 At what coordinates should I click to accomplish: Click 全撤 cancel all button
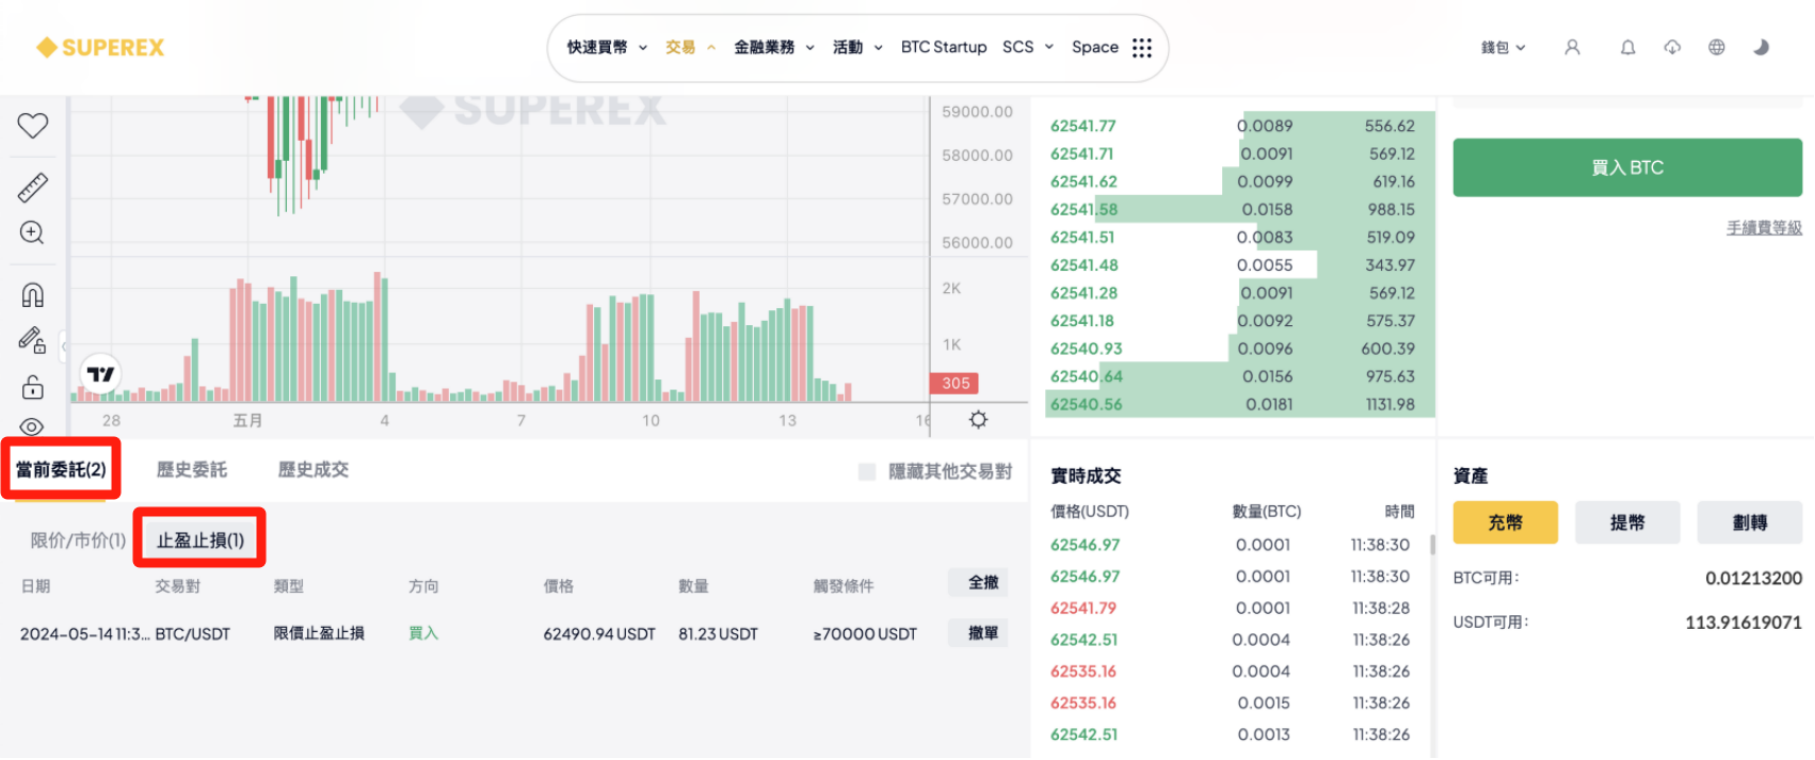click(x=978, y=582)
